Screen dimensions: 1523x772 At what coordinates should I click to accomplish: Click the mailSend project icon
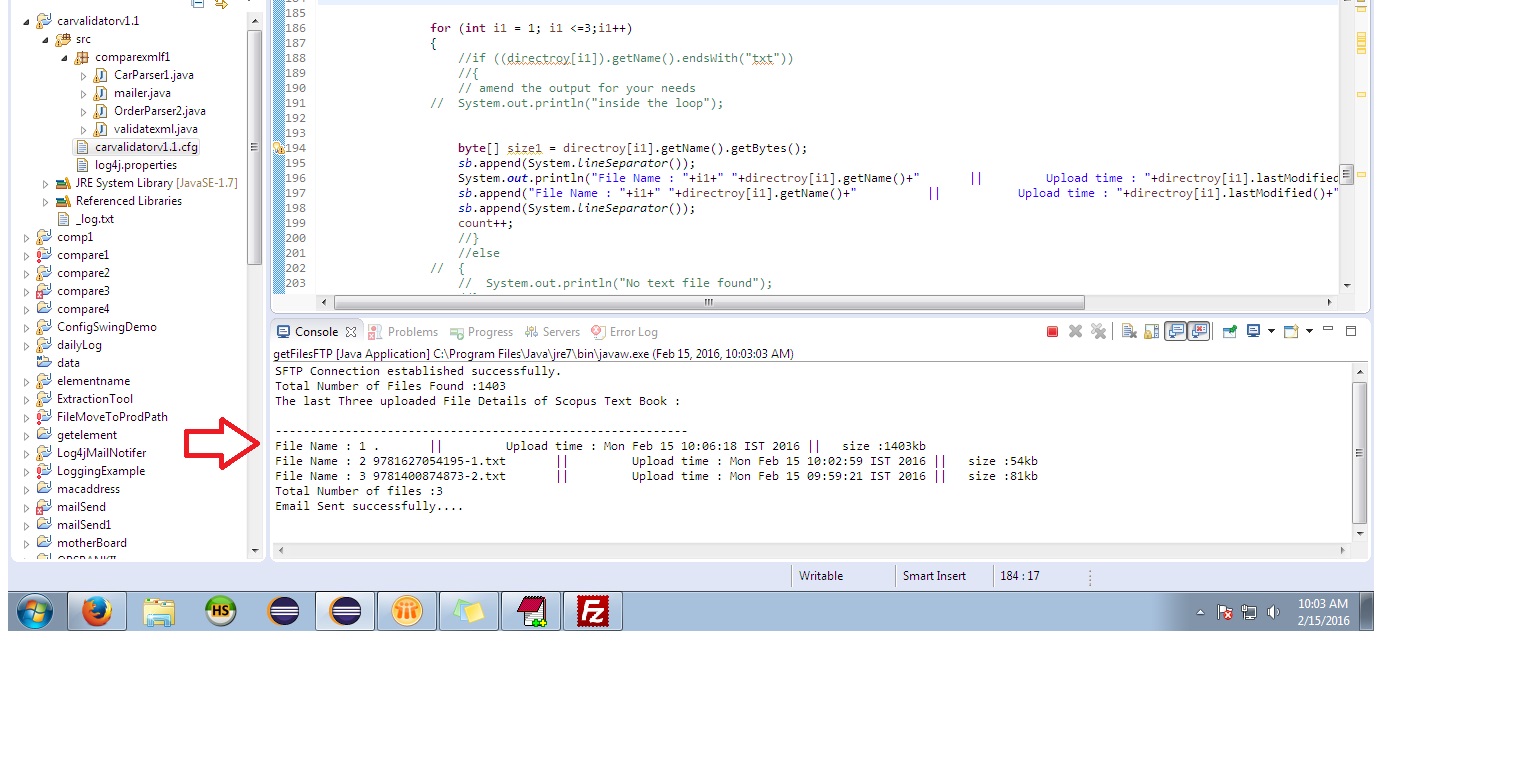click(x=43, y=507)
